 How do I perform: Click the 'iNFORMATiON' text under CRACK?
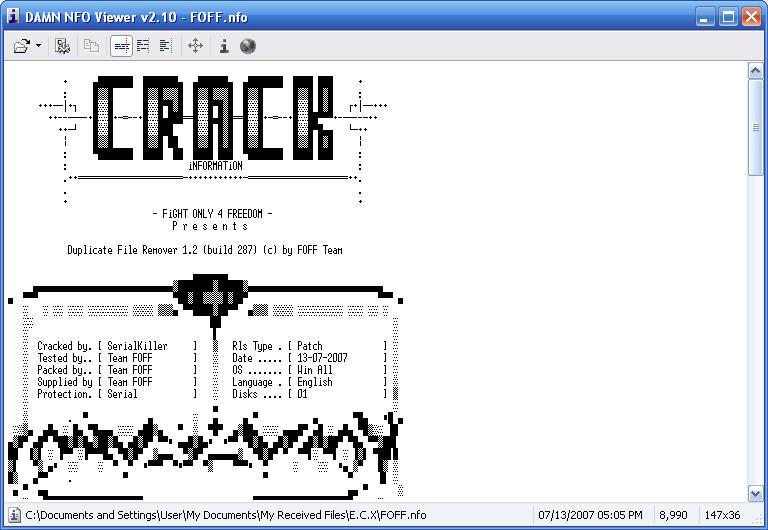coord(216,166)
